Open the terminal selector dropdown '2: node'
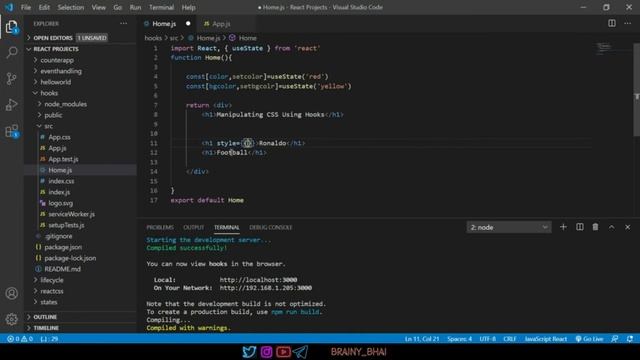 pyautogui.click(x=509, y=227)
